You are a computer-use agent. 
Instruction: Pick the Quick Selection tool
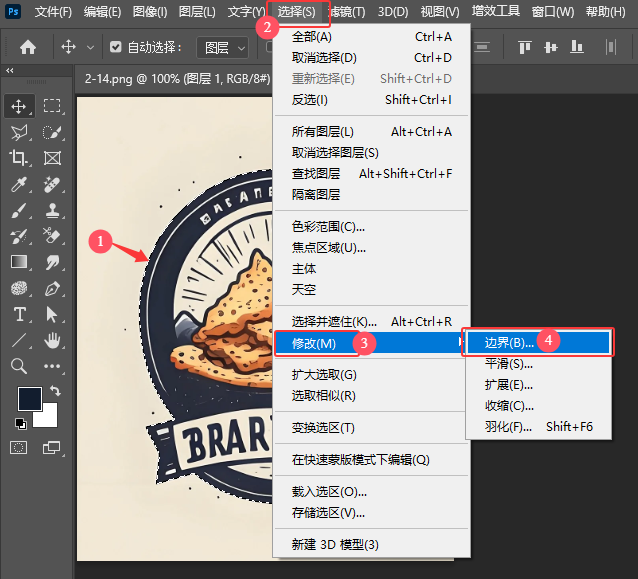[52, 133]
